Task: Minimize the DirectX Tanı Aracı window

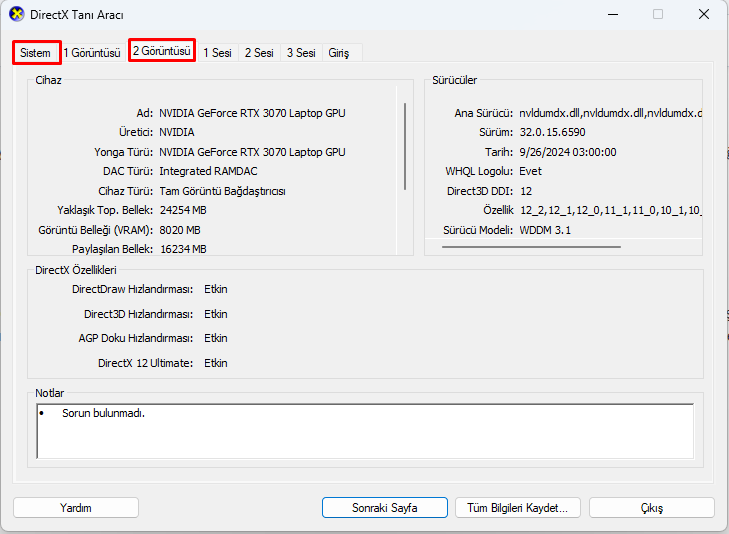Action: point(613,14)
